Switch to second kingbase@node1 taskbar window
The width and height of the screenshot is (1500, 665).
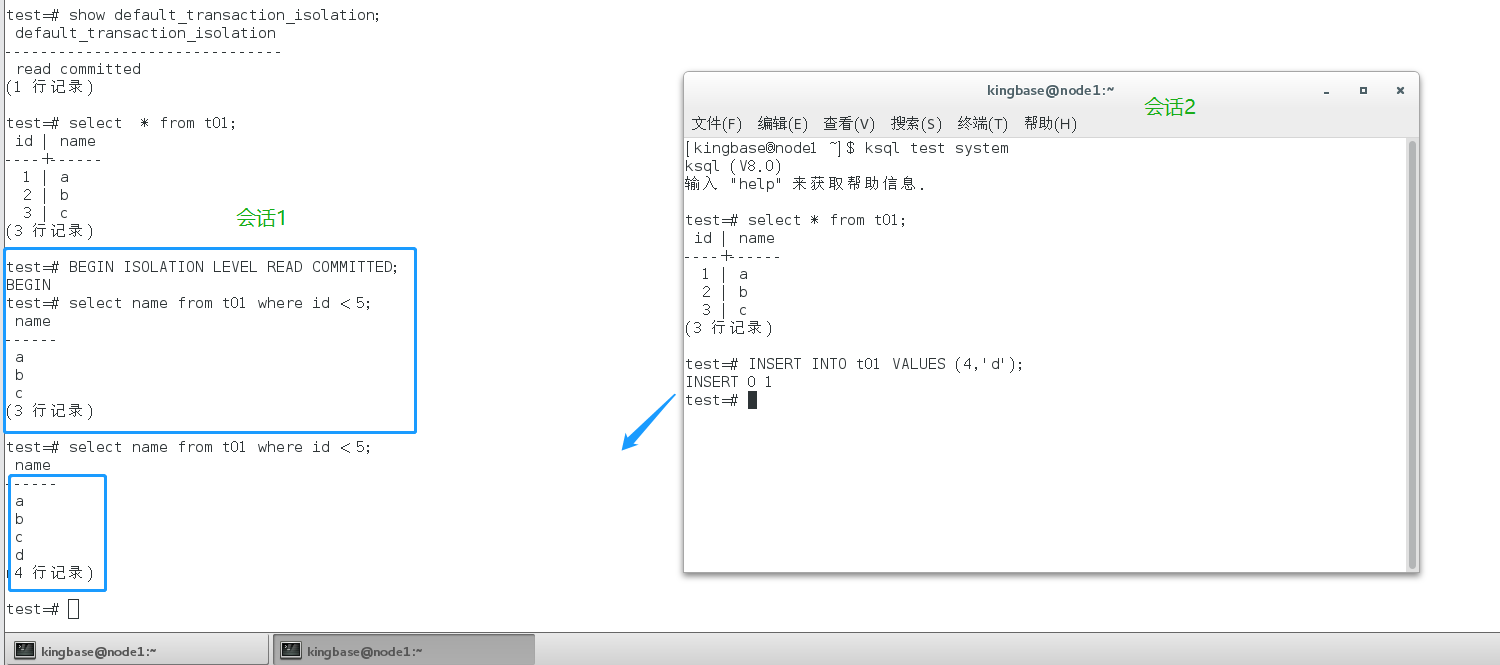coord(404,651)
